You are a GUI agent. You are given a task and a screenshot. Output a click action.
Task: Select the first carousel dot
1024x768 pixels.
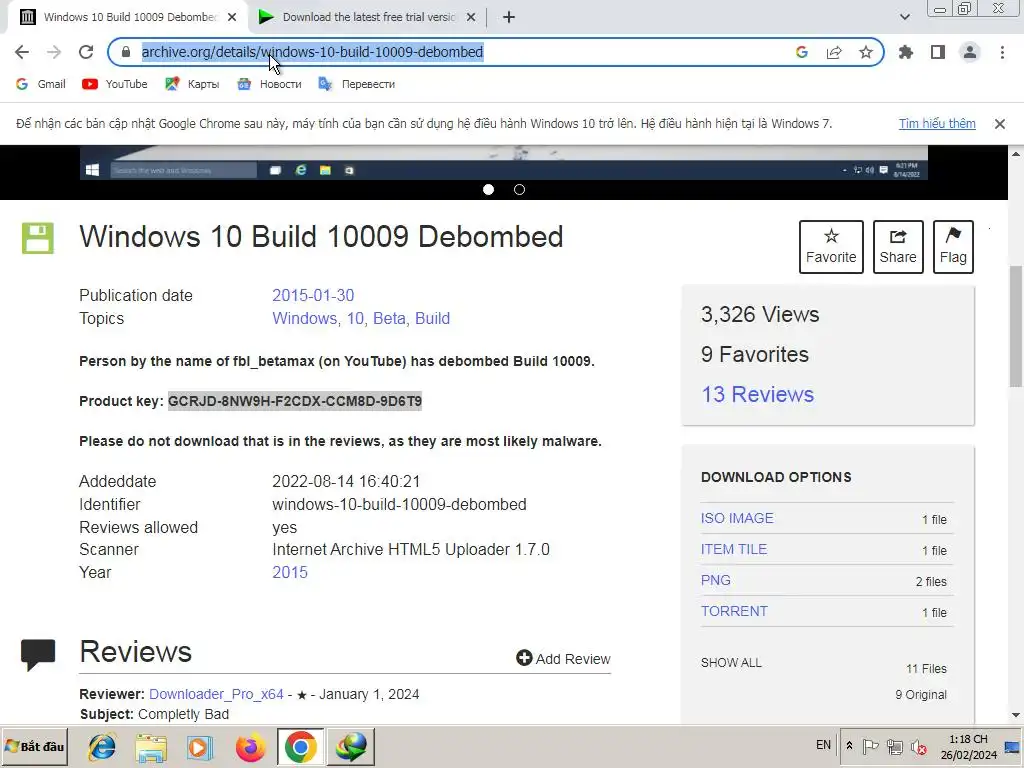488,189
